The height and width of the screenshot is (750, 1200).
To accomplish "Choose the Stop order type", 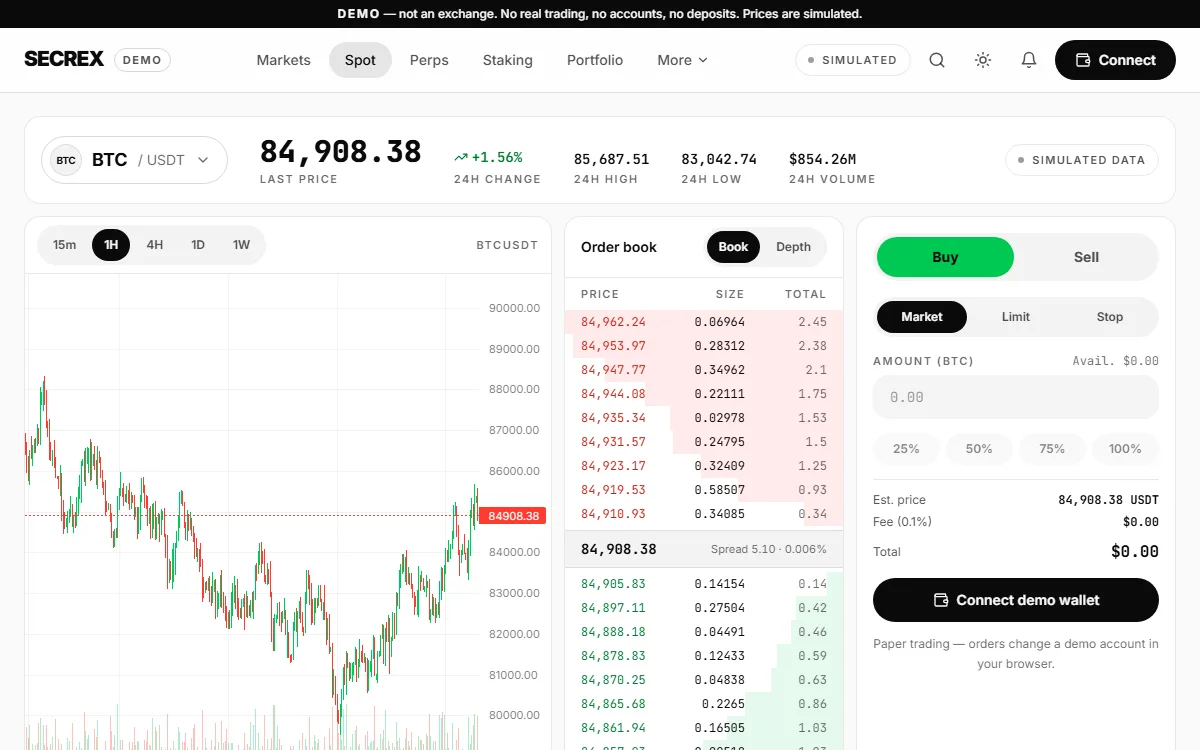I will 1110,317.
